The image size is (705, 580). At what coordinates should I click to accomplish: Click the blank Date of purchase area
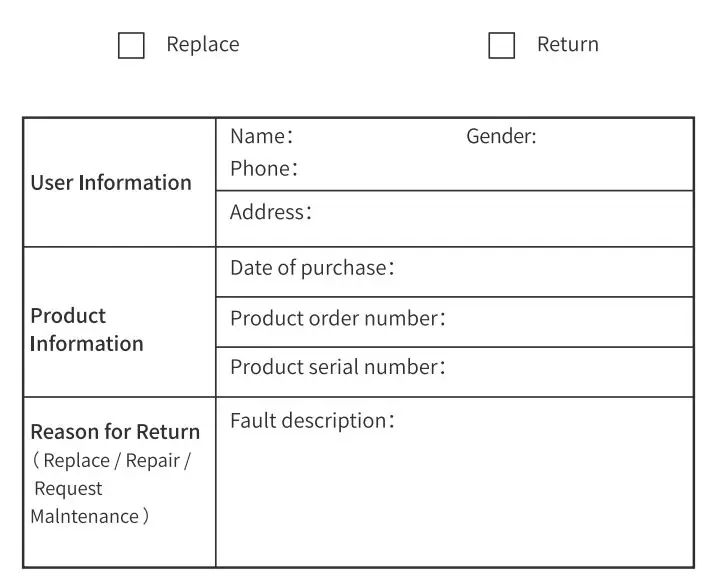(x=540, y=269)
